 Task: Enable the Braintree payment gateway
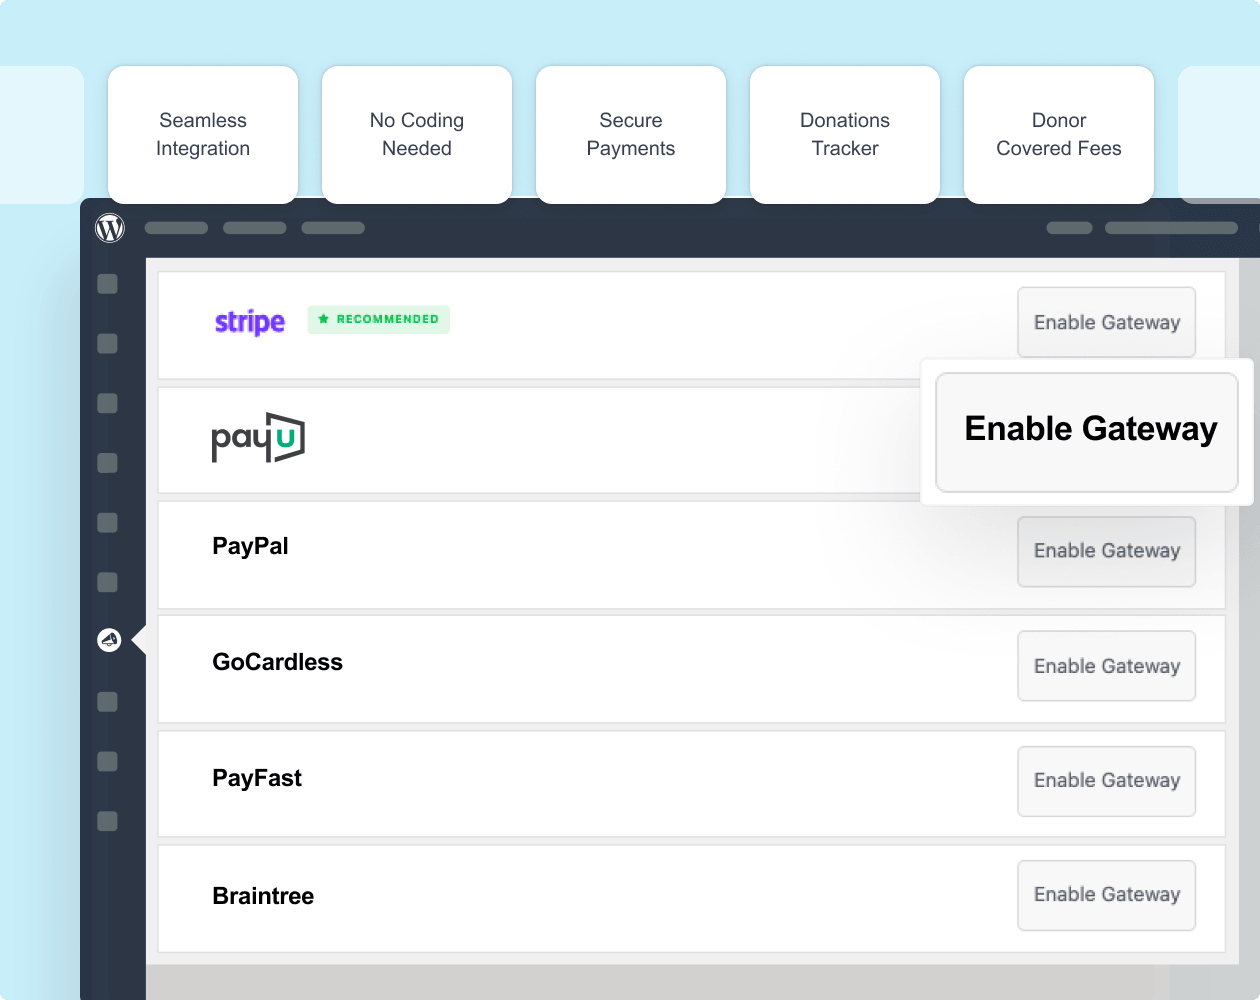[1106, 894]
